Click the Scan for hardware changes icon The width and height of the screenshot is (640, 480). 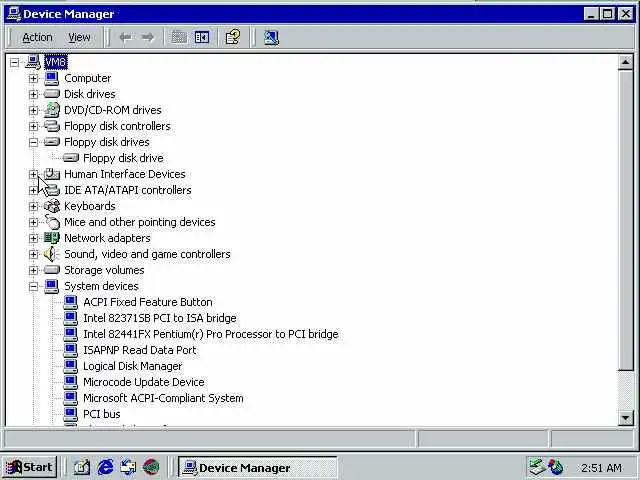pos(271,38)
